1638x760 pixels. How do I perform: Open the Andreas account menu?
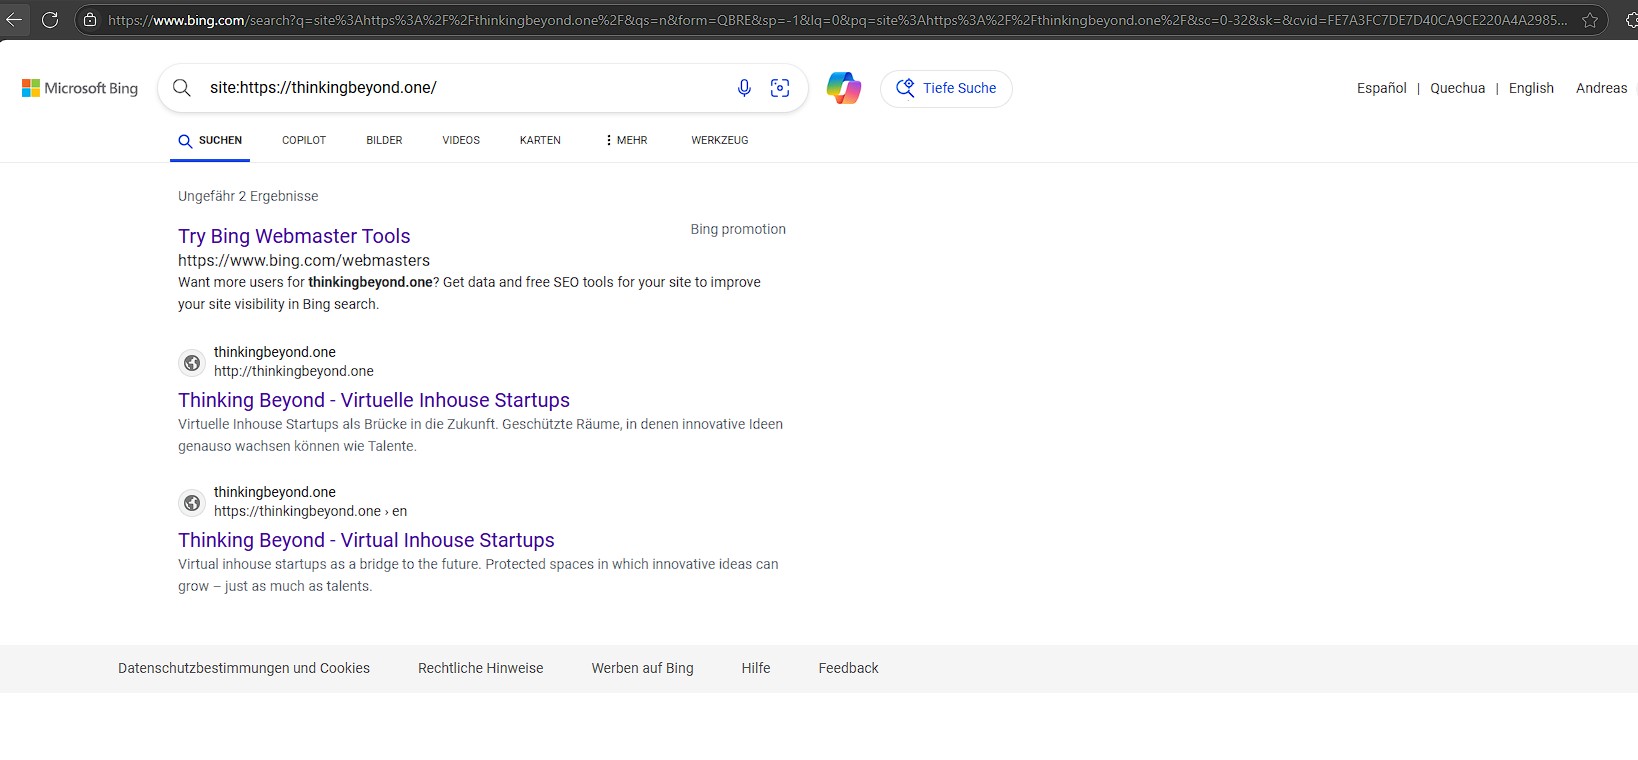(x=1602, y=88)
